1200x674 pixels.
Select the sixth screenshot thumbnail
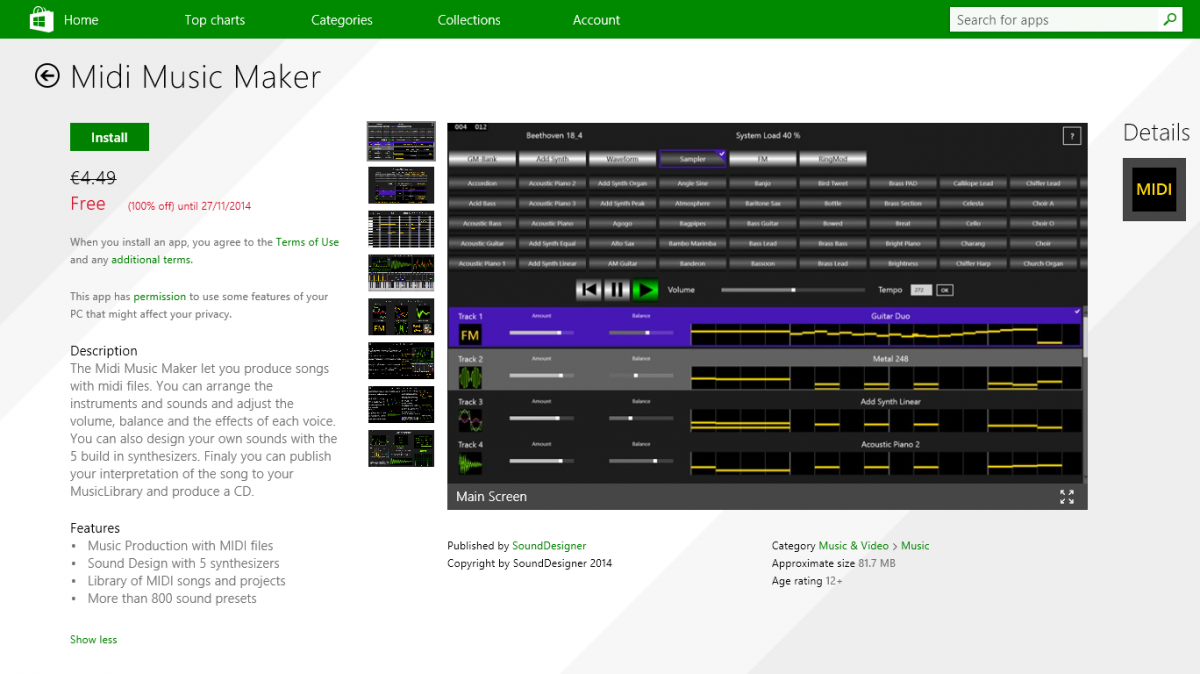tap(401, 361)
